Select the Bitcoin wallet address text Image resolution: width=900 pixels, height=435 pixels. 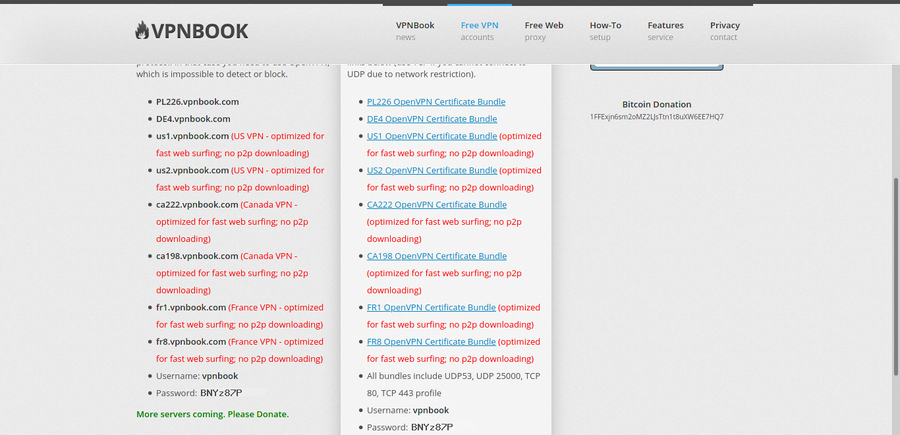coord(657,116)
